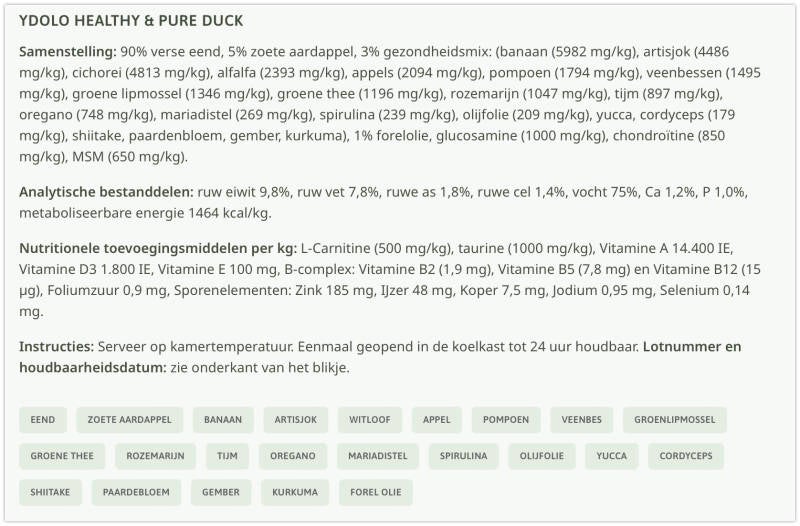Select the OREGANO tag

coord(293,456)
